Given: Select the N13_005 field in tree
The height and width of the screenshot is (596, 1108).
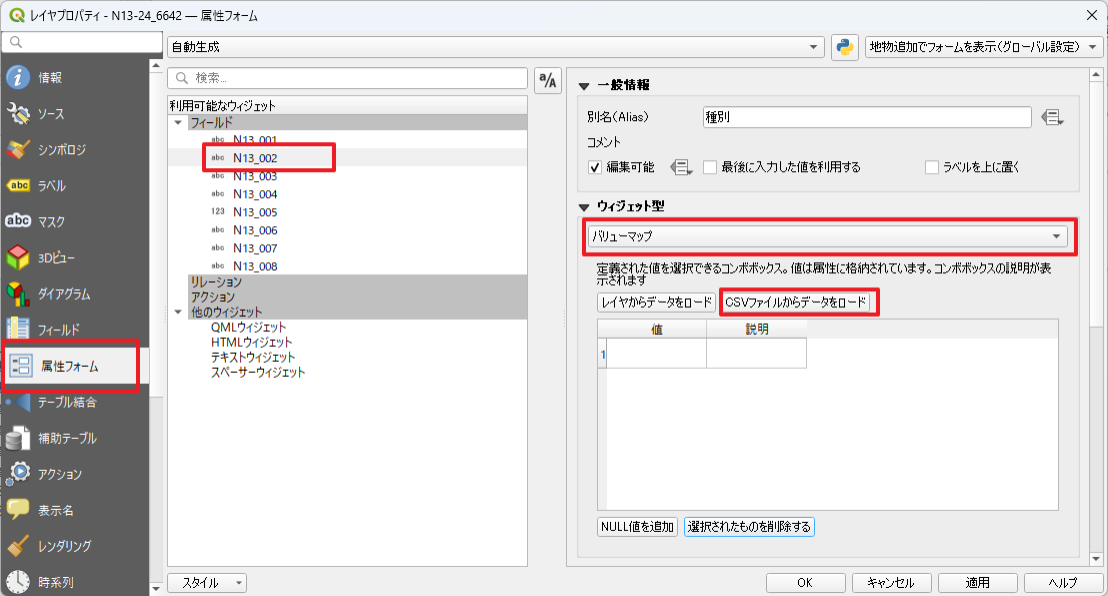Looking at the screenshot, I should 254,212.
